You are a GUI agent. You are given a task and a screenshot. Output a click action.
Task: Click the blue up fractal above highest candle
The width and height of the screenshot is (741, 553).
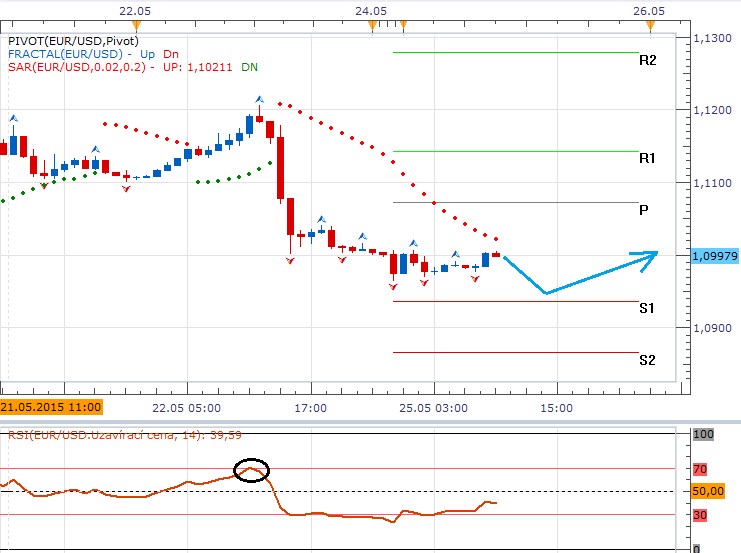(x=259, y=100)
